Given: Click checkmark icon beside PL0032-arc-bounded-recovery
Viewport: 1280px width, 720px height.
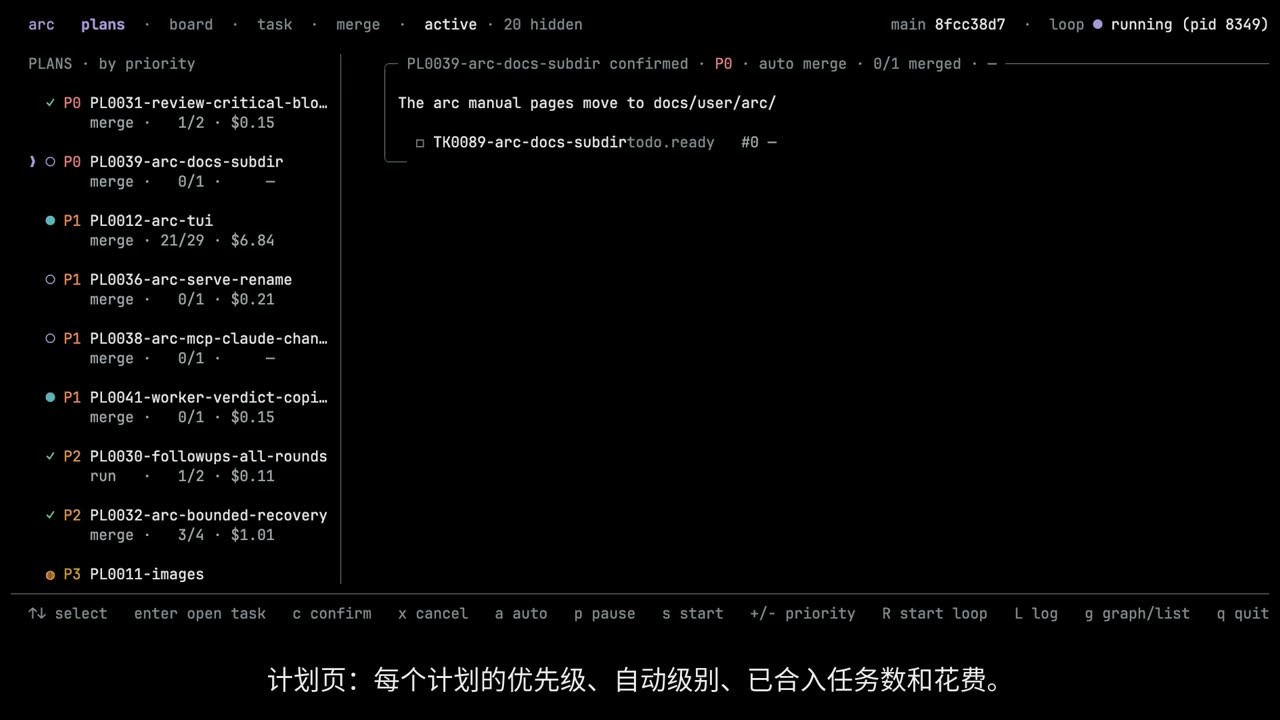Looking at the screenshot, I should [50, 516].
